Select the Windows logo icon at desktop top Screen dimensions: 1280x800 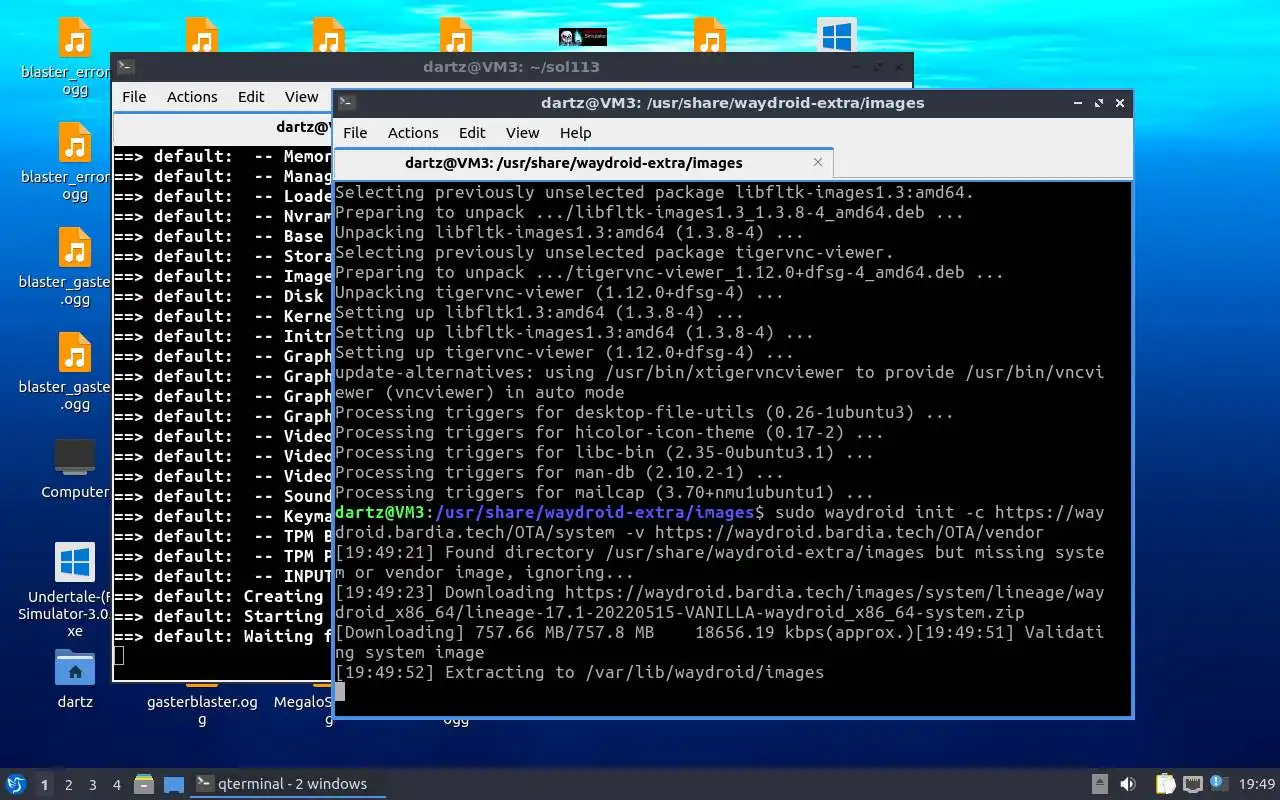836,36
